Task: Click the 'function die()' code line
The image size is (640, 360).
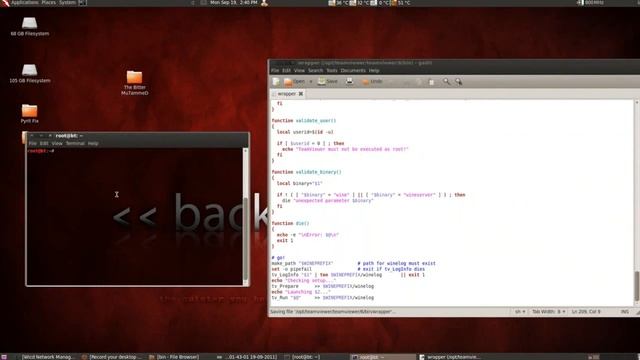Action: 290,224
